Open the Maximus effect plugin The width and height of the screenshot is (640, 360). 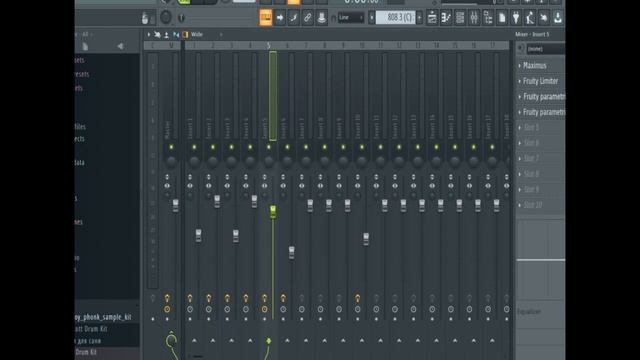tap(535, 65)
